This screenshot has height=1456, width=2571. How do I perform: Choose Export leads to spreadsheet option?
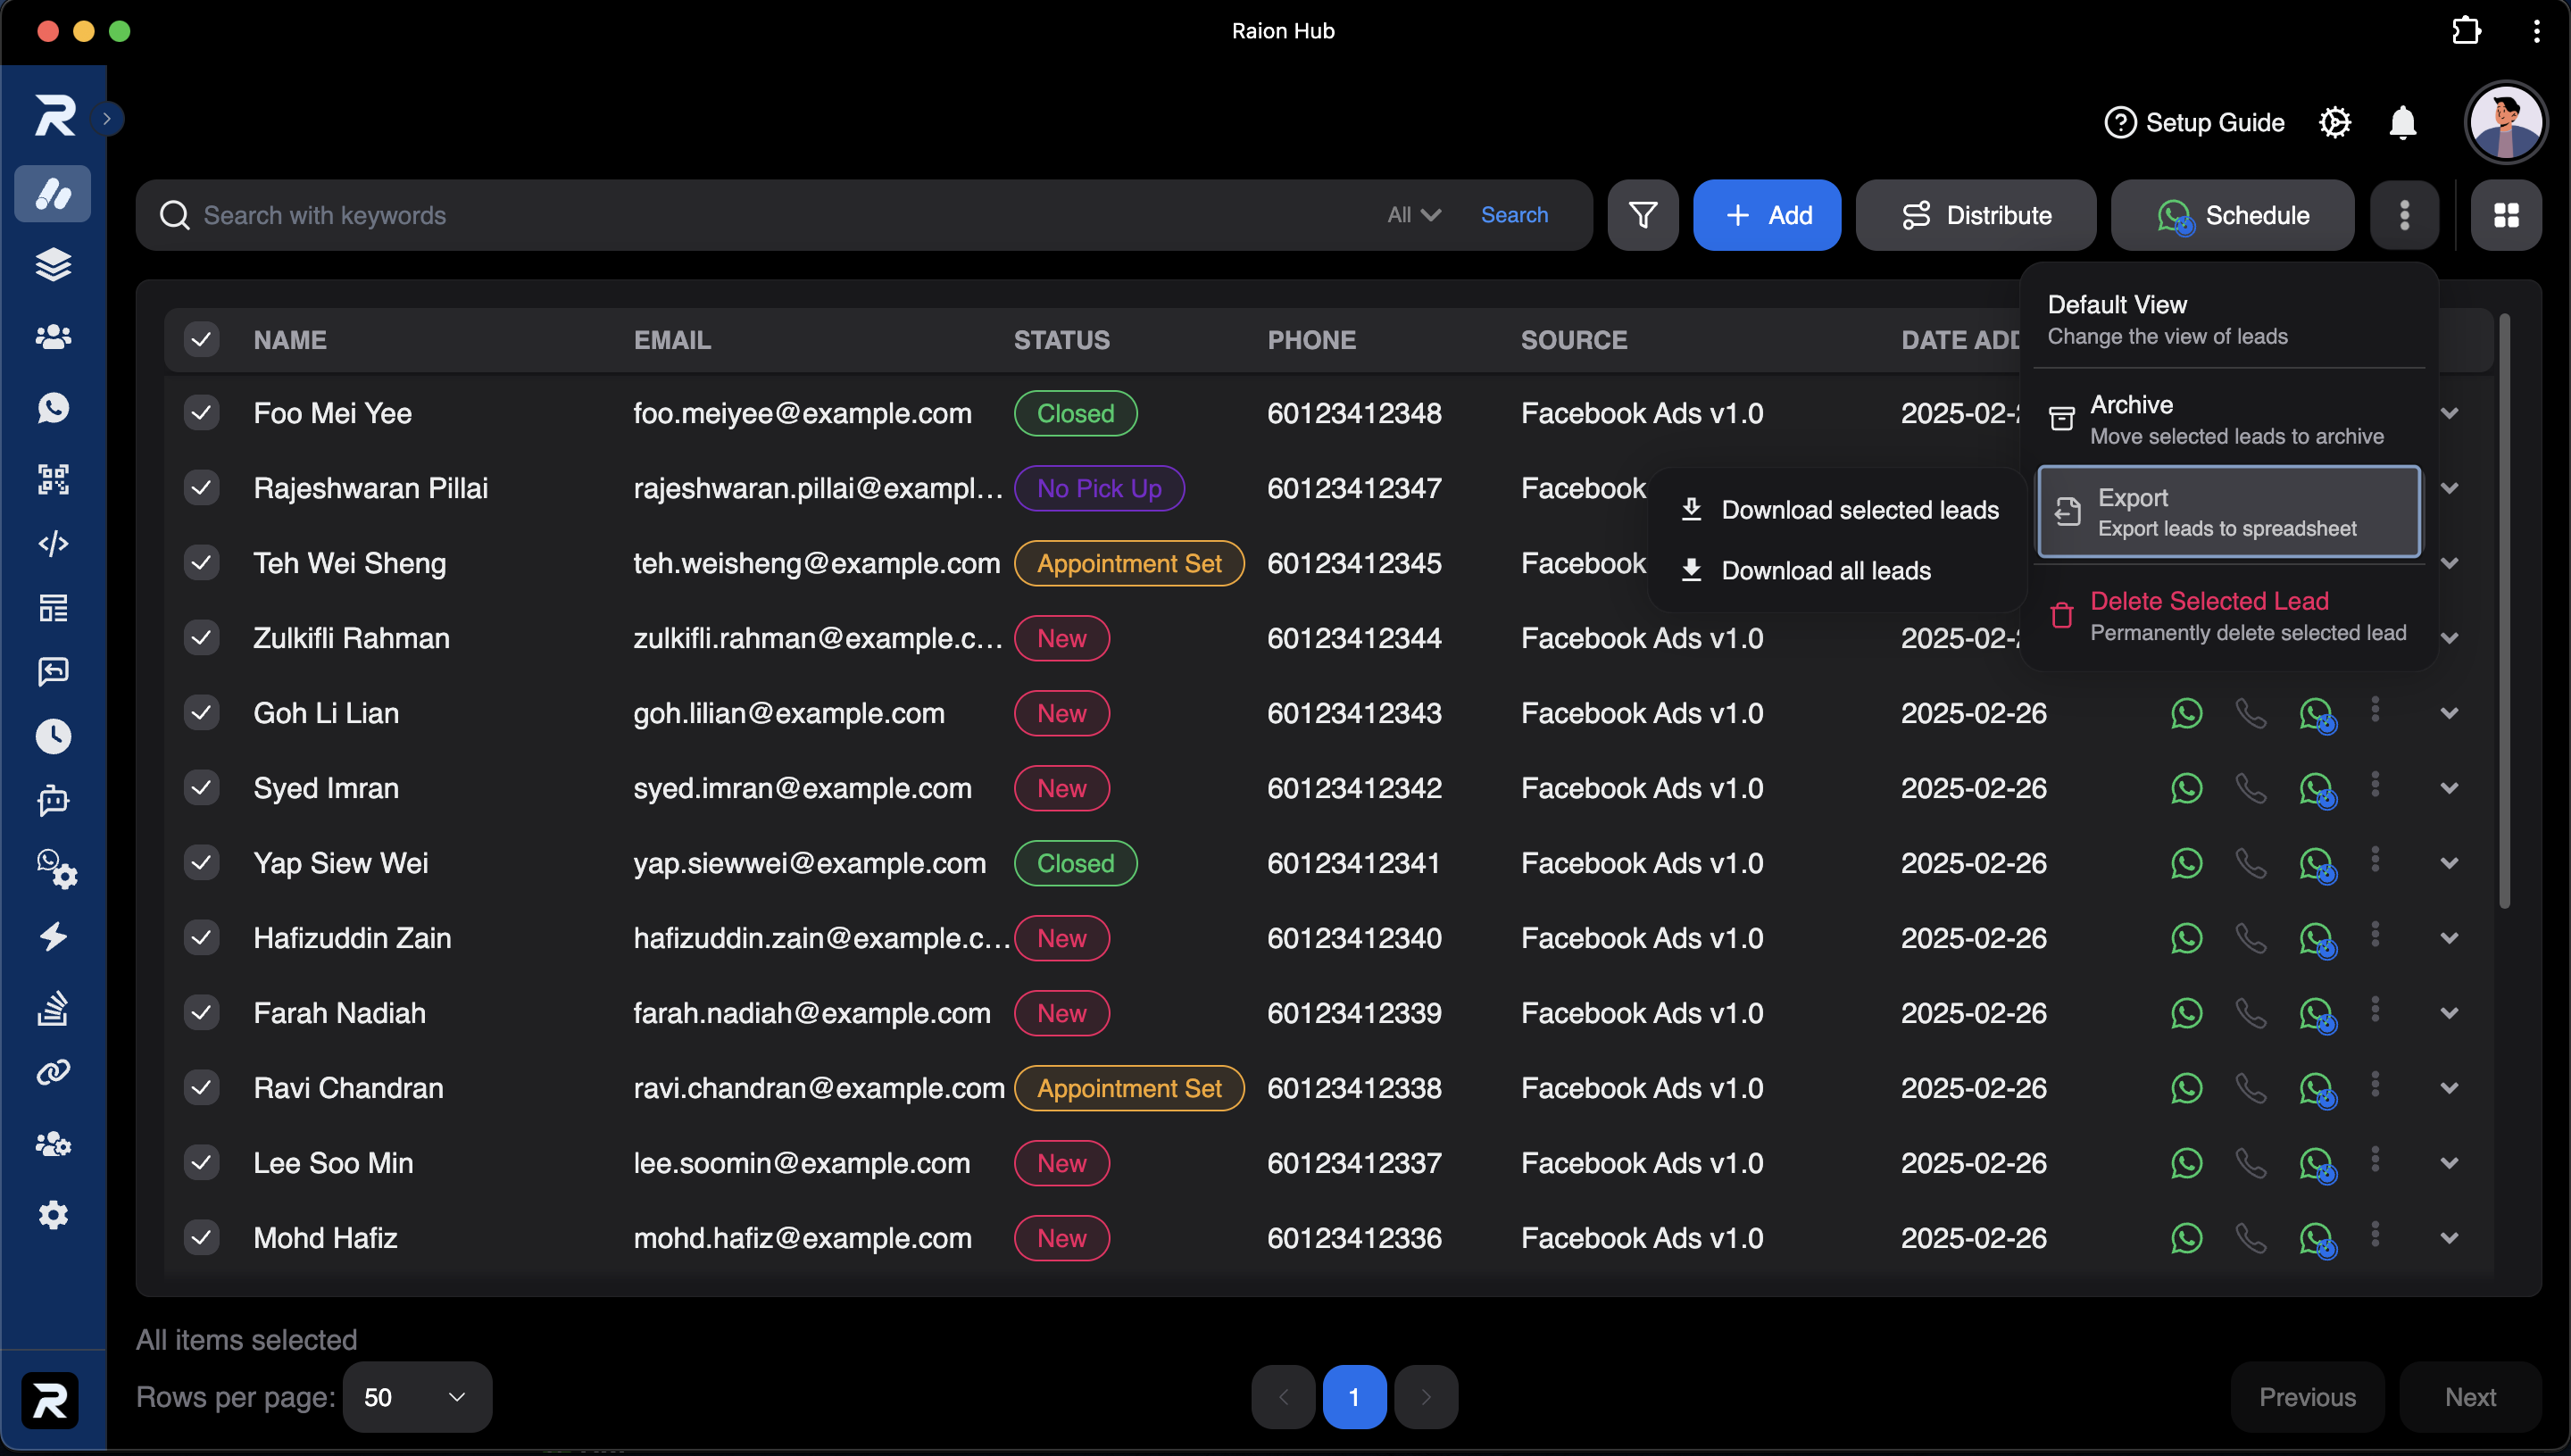click(x=2228, y=512)
